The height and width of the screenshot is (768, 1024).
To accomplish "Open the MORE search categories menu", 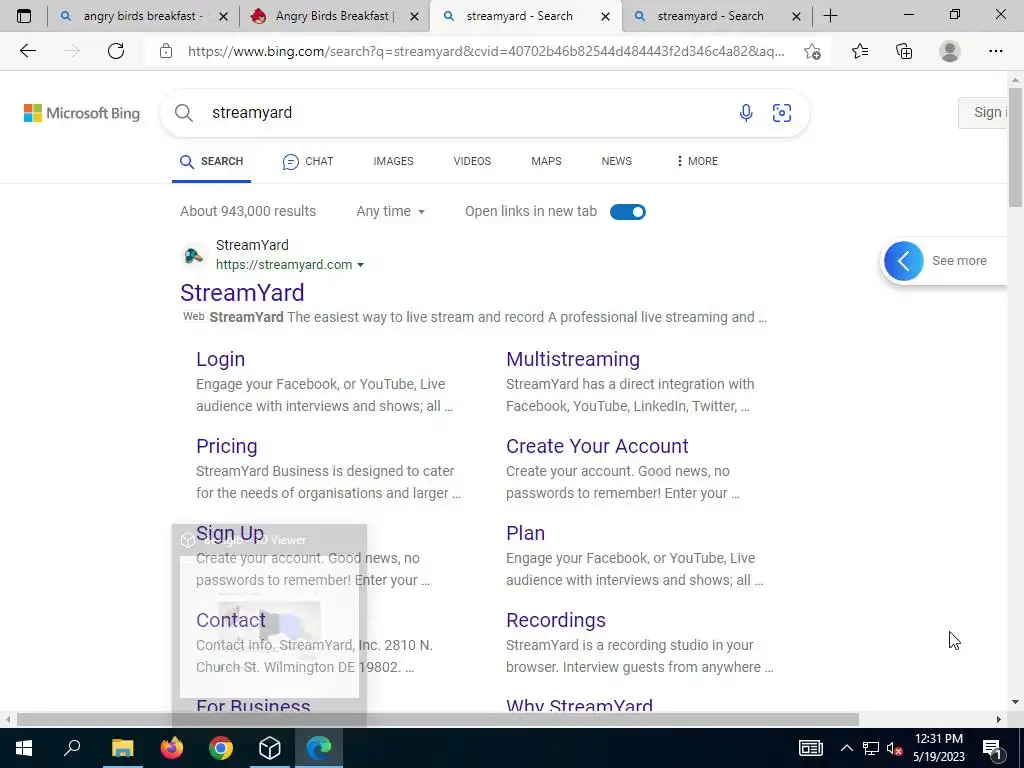I will tap(697, 161).
